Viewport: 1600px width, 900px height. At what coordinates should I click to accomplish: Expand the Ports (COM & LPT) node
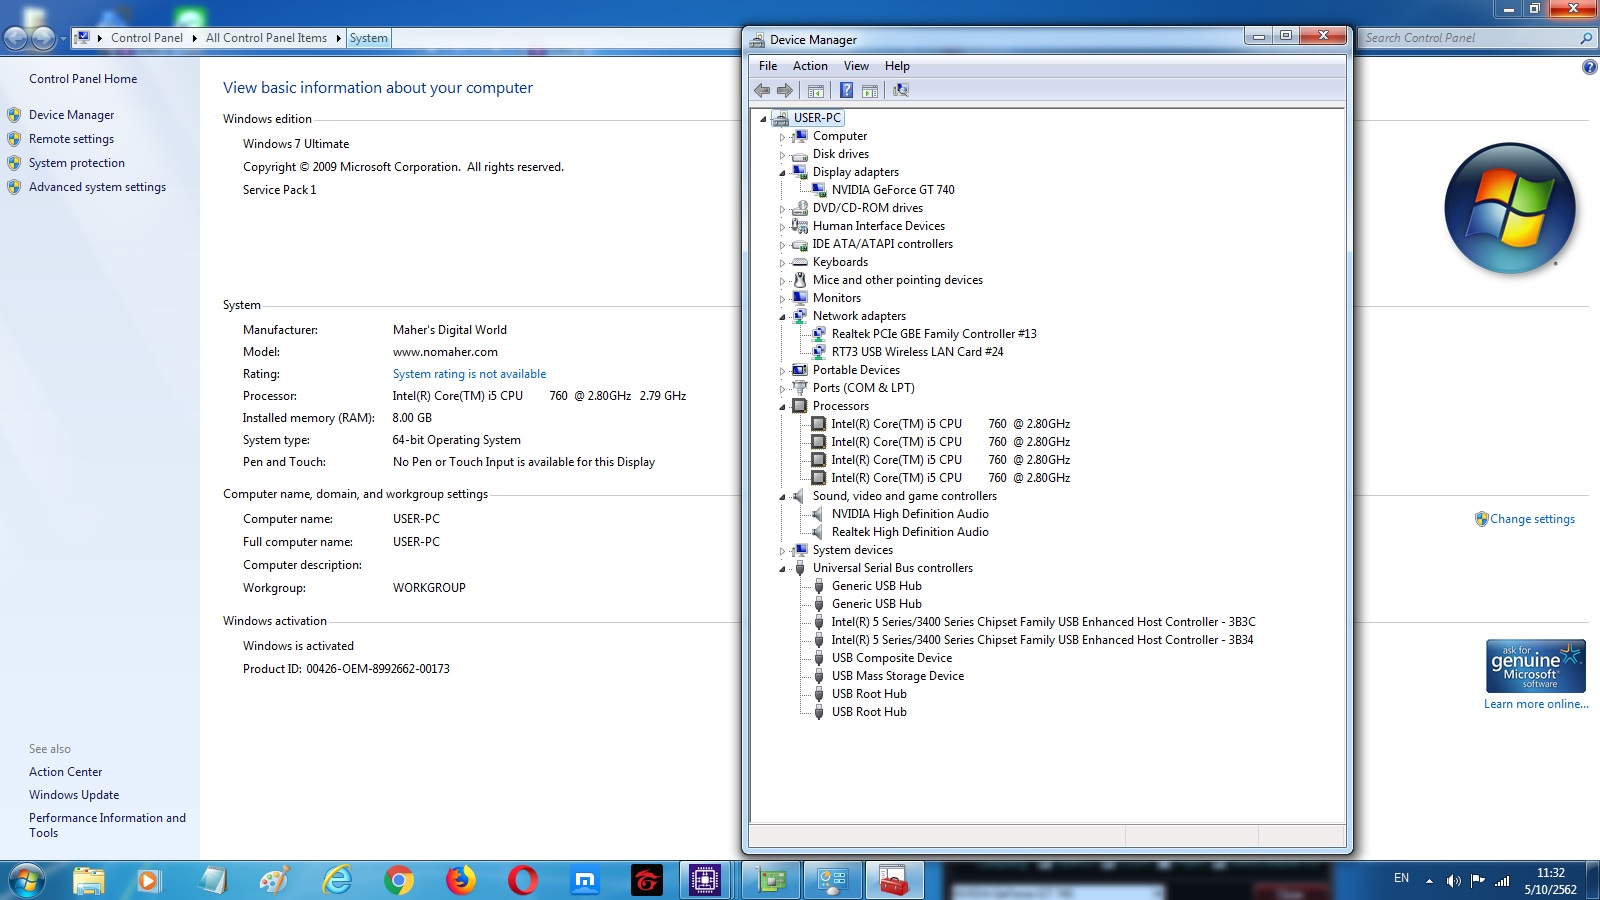pos(783,389)
